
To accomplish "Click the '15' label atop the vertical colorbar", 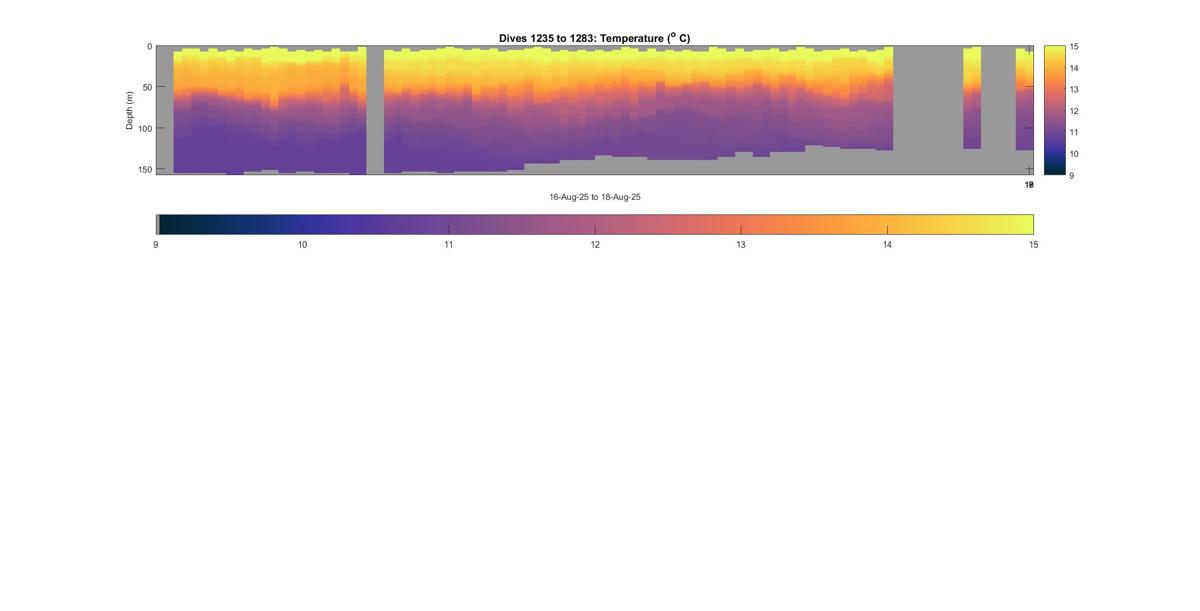I will [1074, 47].
